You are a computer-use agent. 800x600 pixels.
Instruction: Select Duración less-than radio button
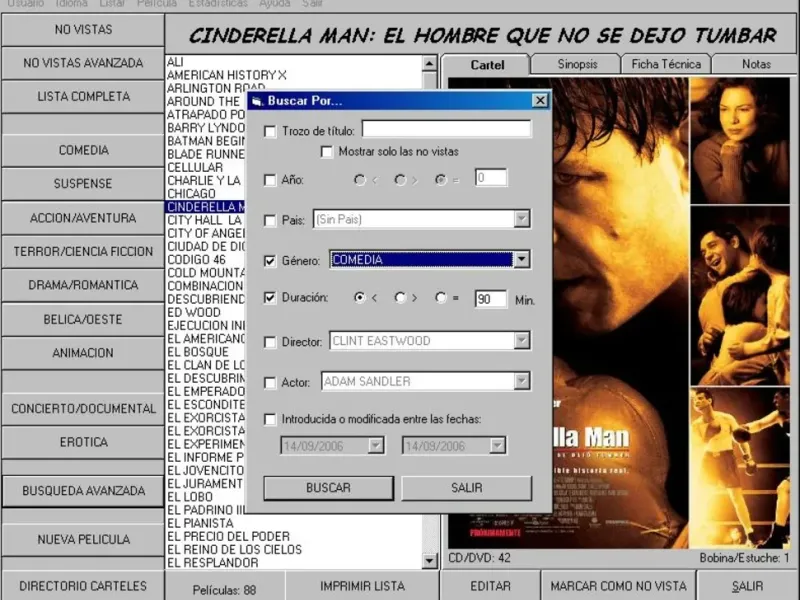coord(360,297)
